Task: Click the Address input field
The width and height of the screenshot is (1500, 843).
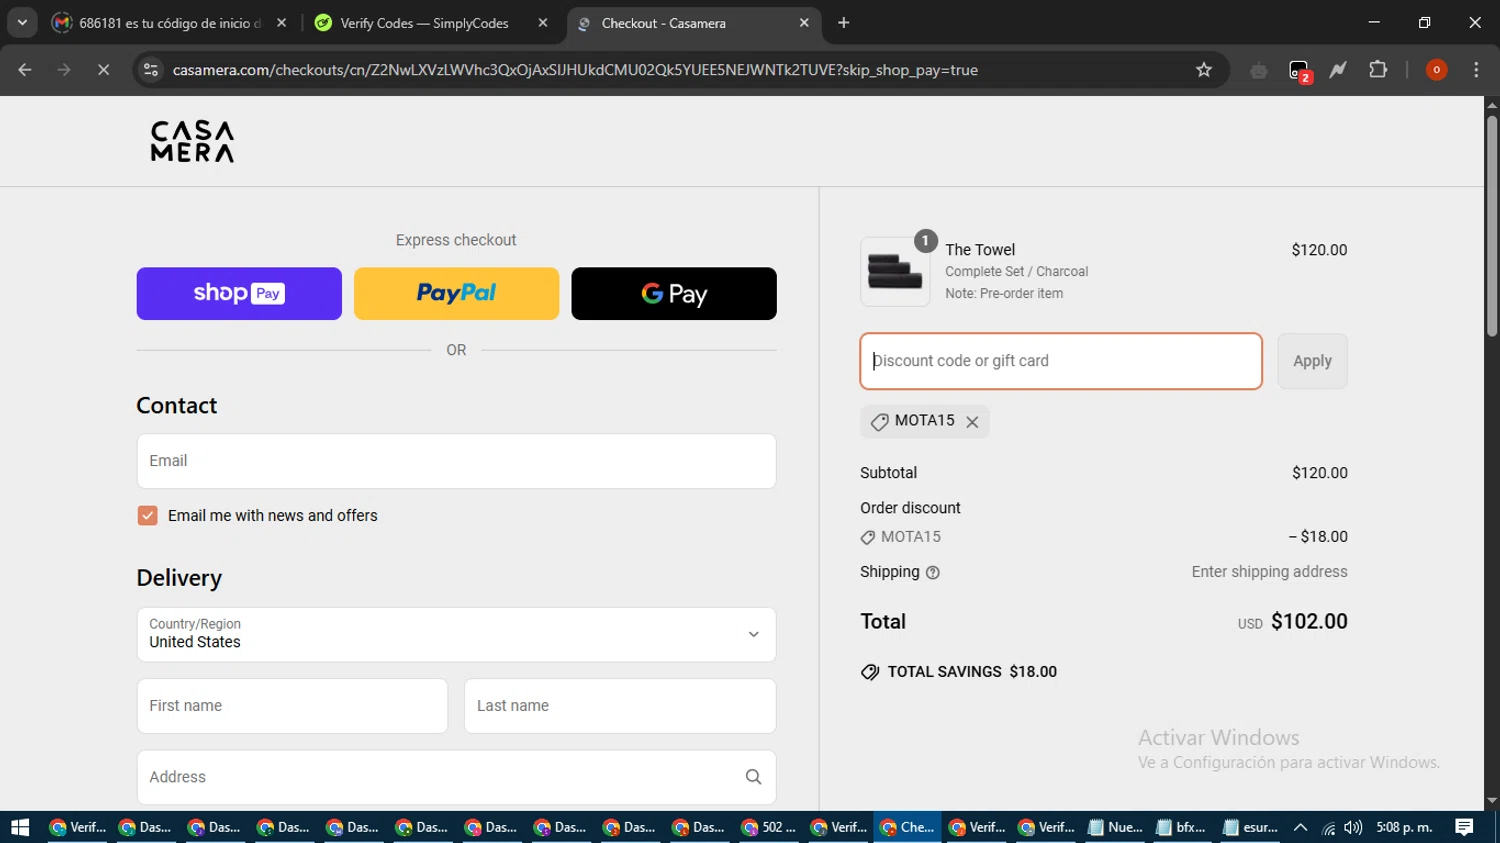Action: pos(456,777)
